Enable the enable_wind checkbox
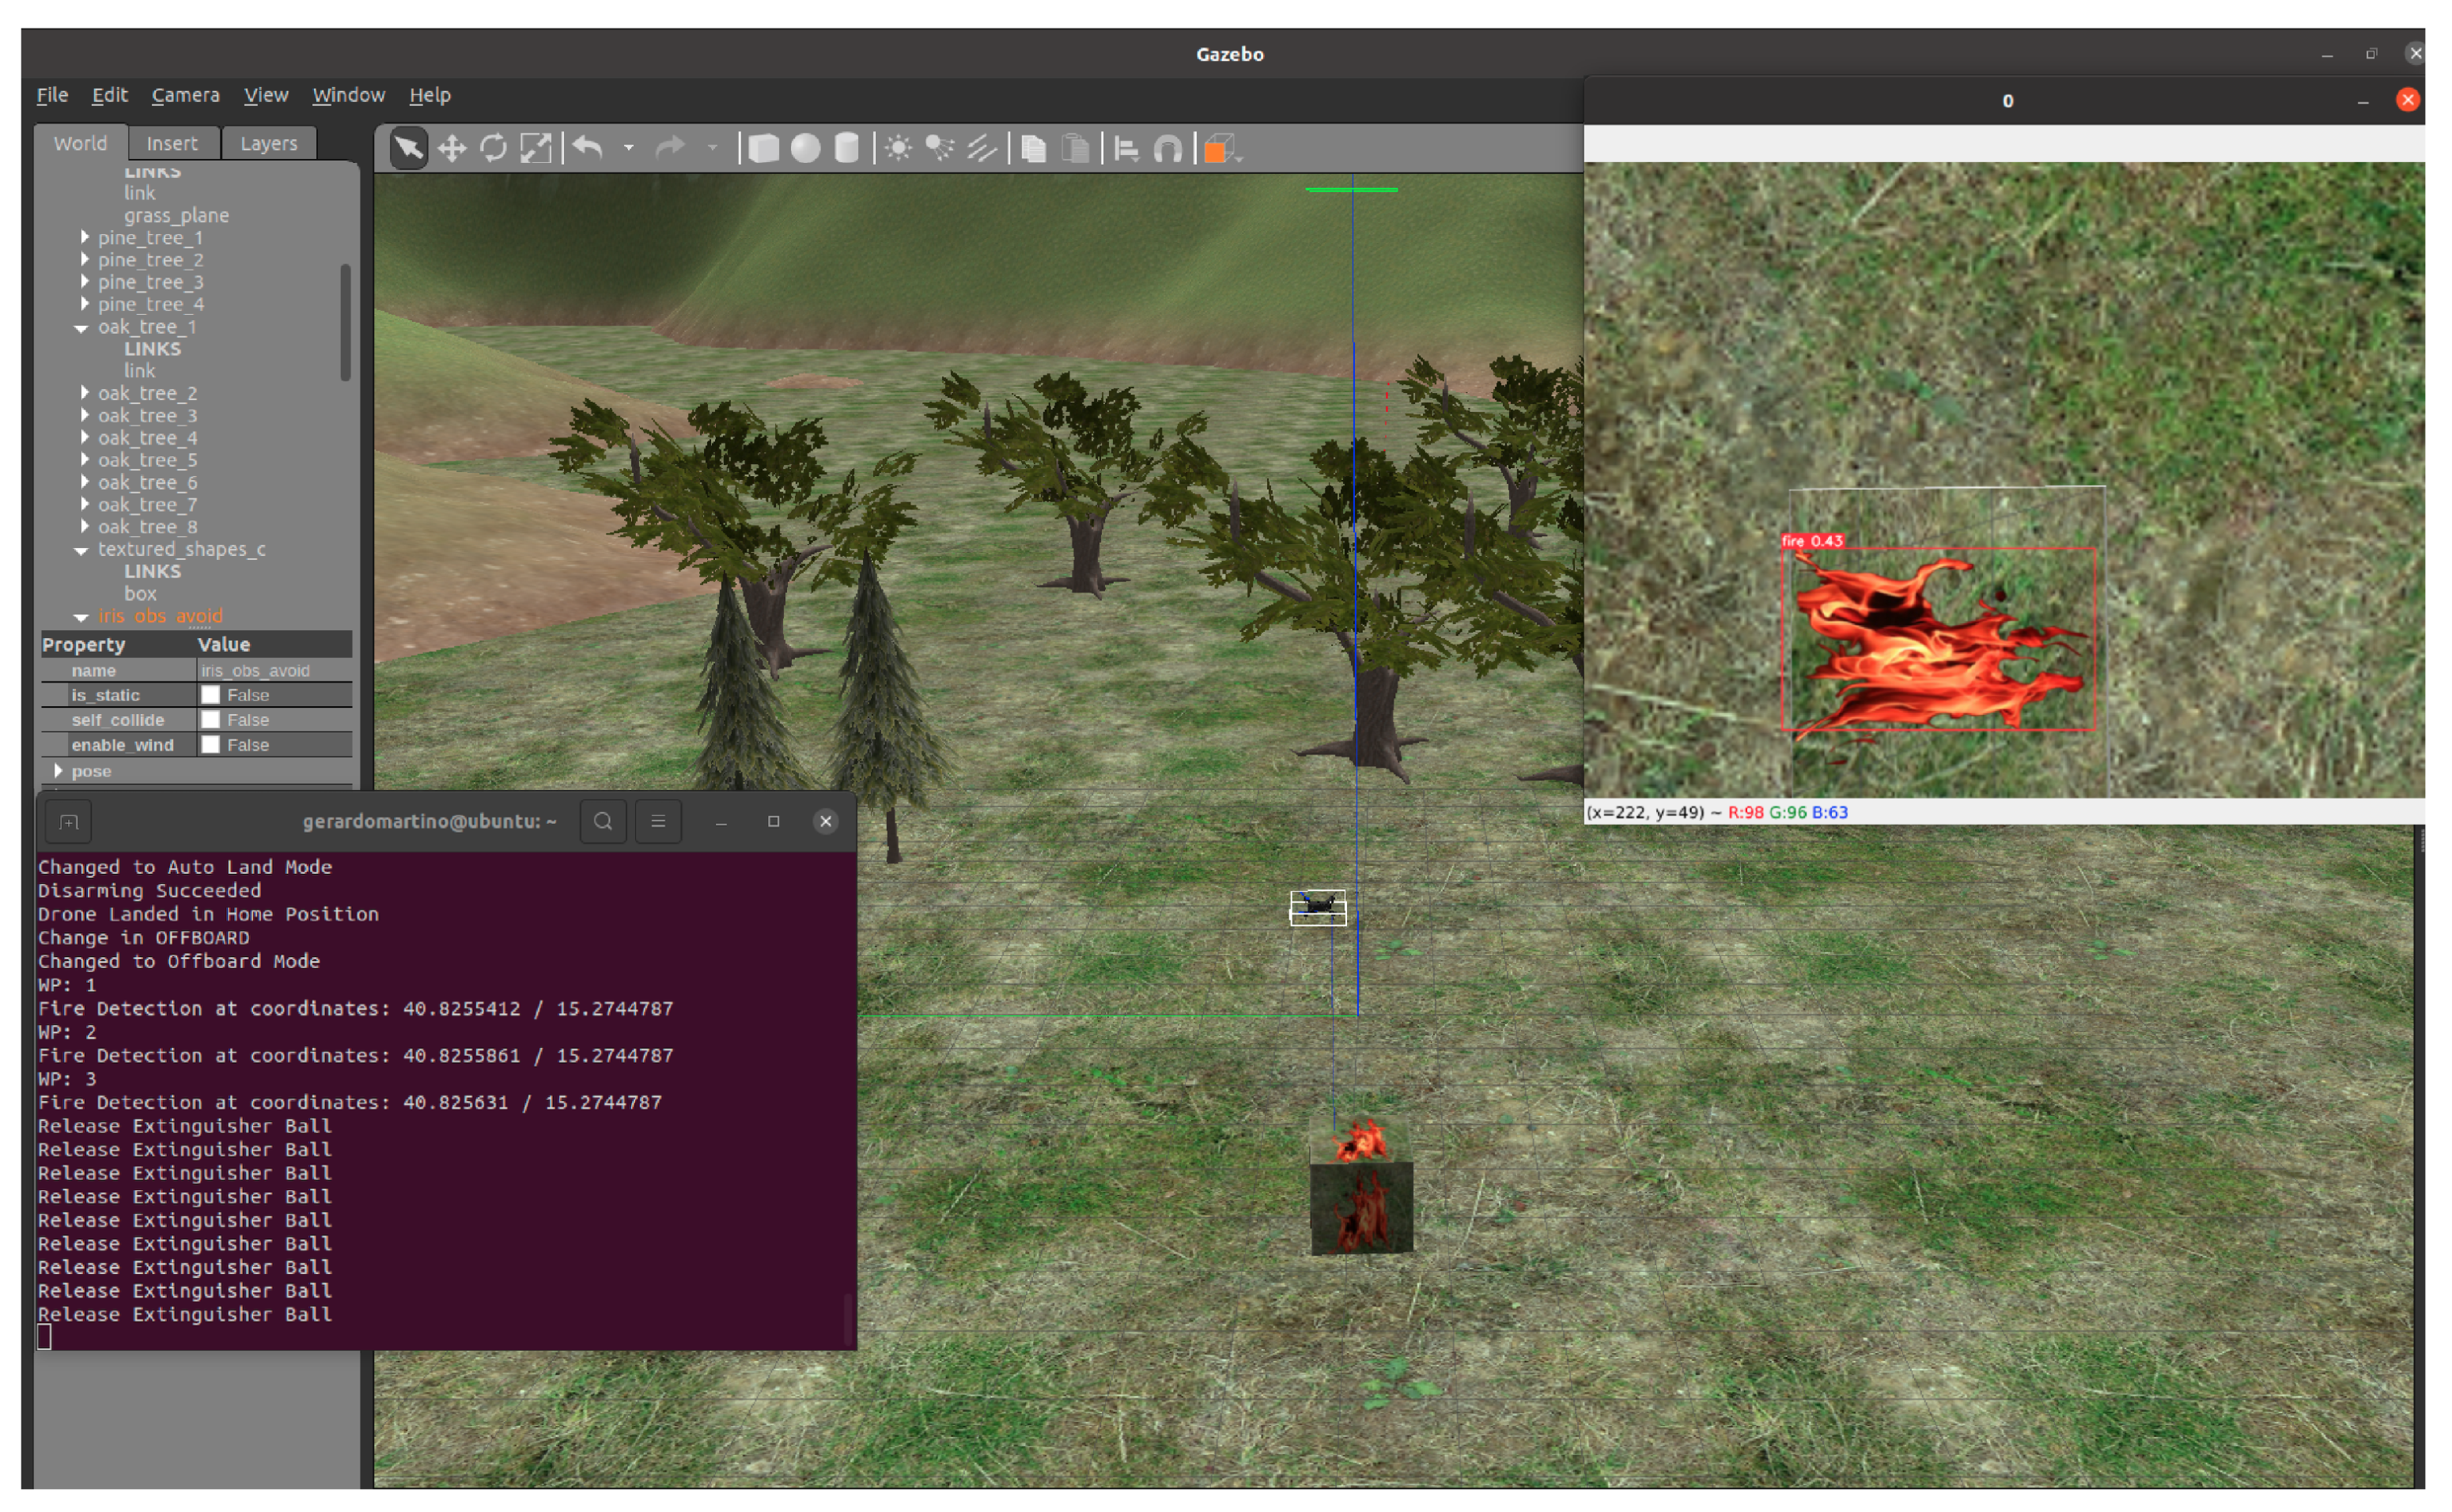This screenshot has width=2452, height=1512. (x=211, y=745)
